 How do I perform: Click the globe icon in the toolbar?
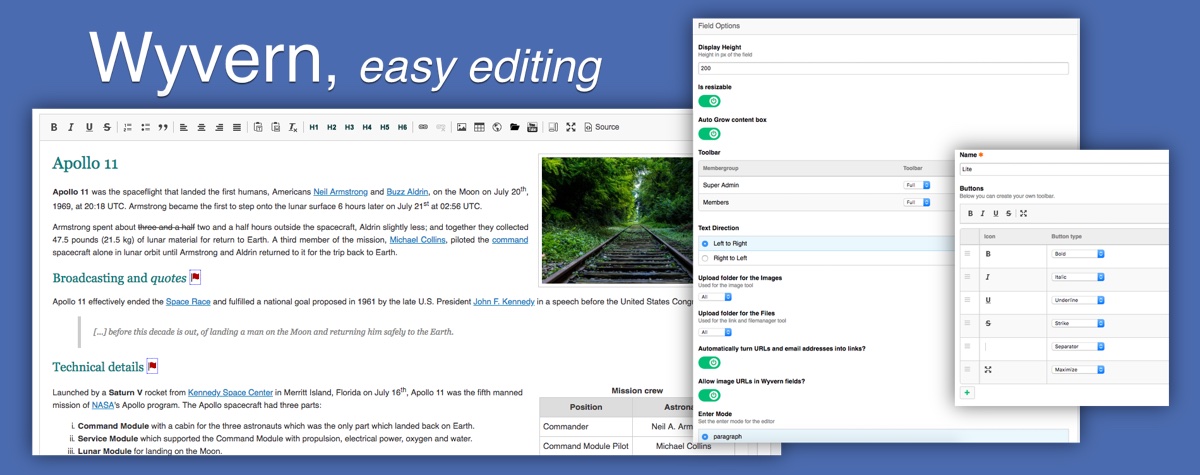pyautogui.click(x=497, y=127)
